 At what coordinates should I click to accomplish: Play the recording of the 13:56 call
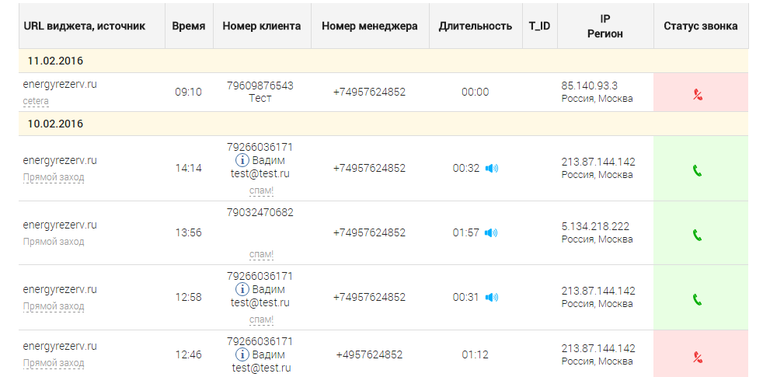(x=491, y=233)
